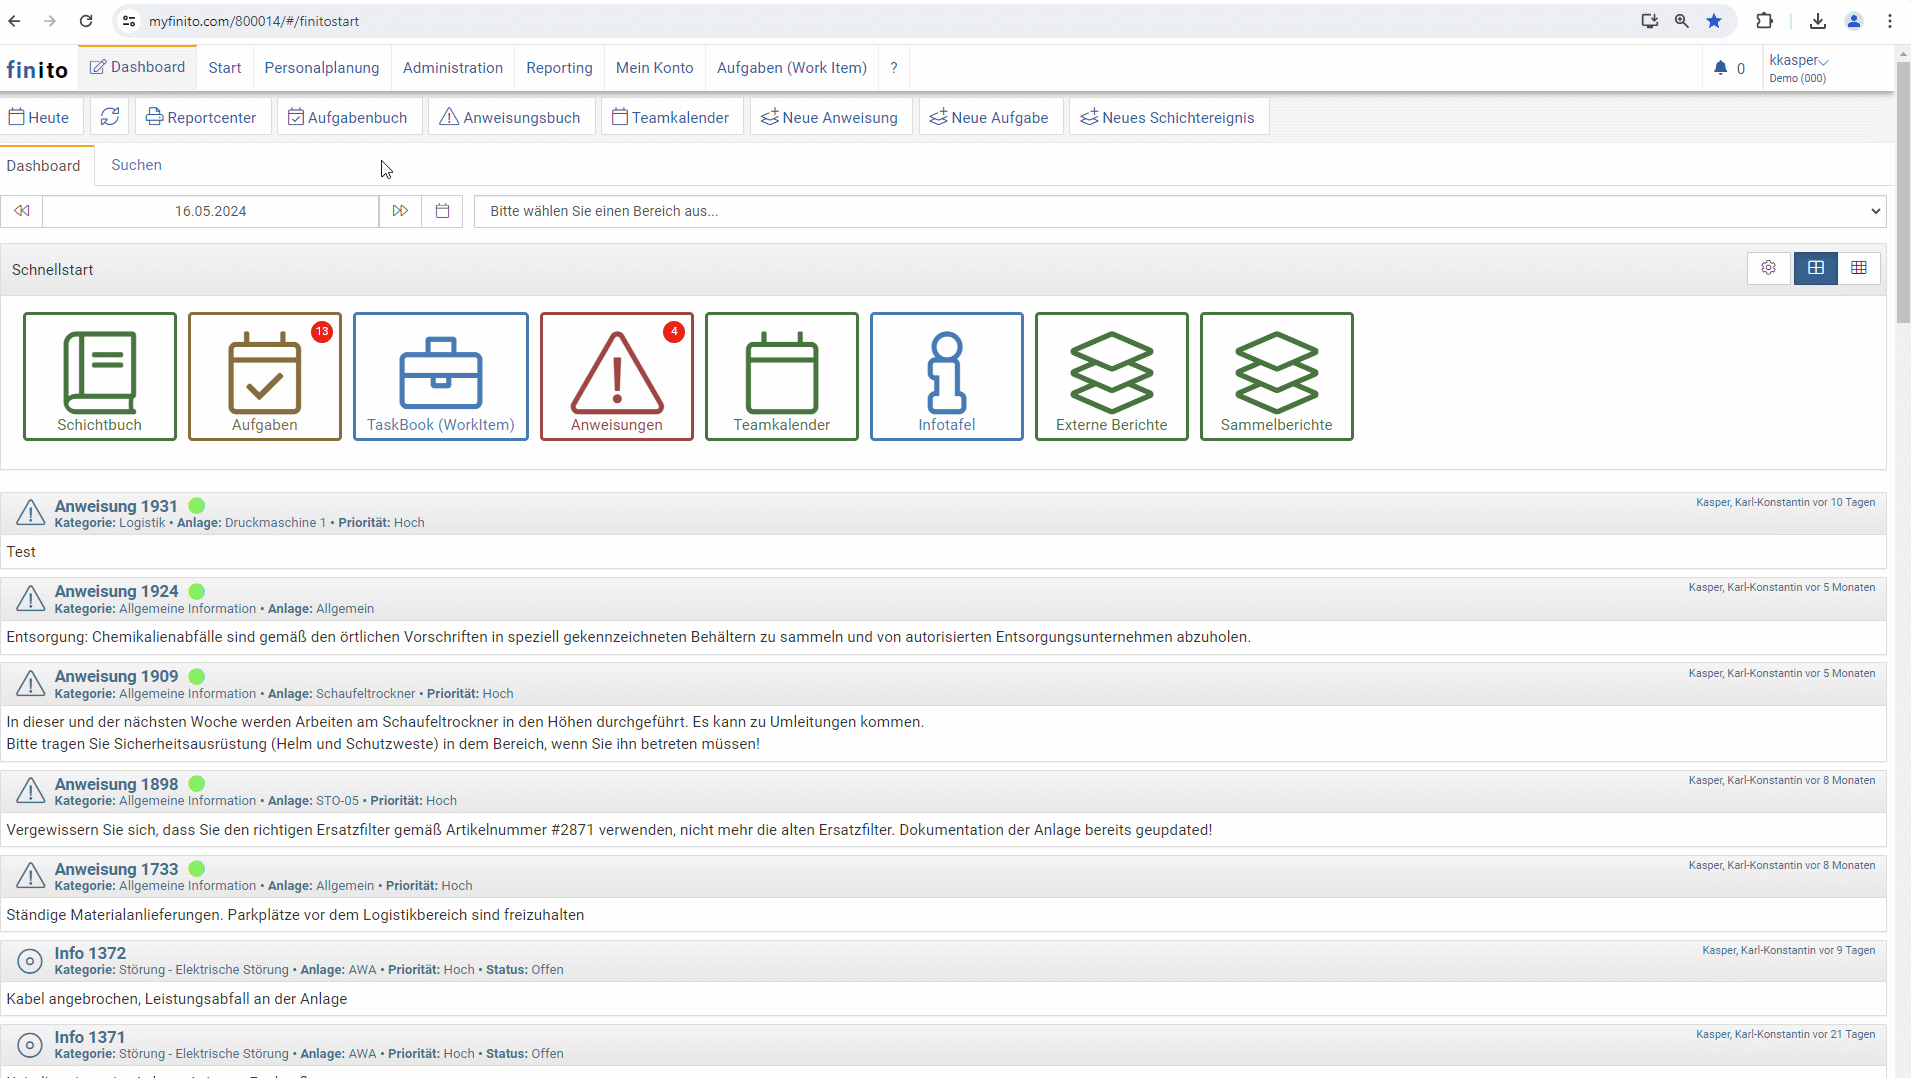The width and height of the screenshot is (1911, 1078).
Task: Switch to large tile view
Action: [x=1816, y=268]
